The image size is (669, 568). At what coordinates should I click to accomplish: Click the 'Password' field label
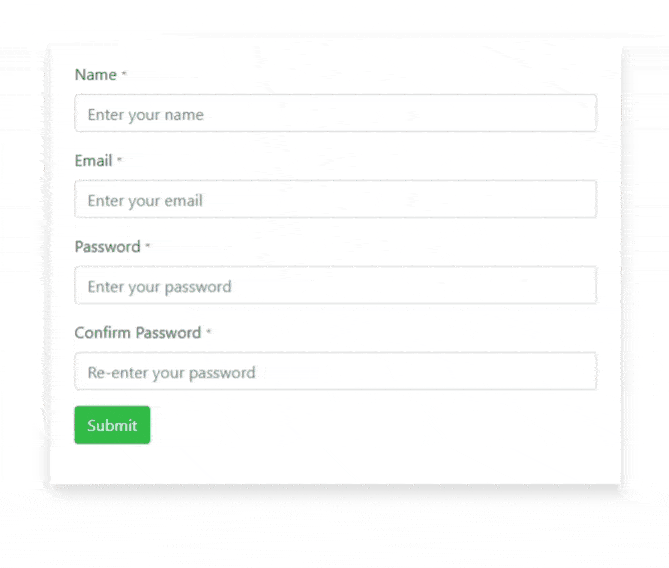click(x=107, y=247)
